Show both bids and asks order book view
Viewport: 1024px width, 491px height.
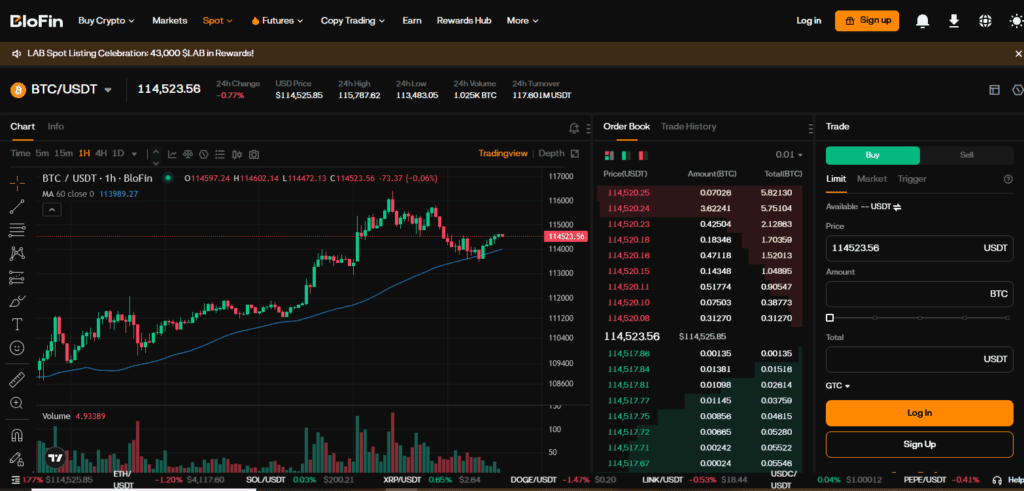609,155
